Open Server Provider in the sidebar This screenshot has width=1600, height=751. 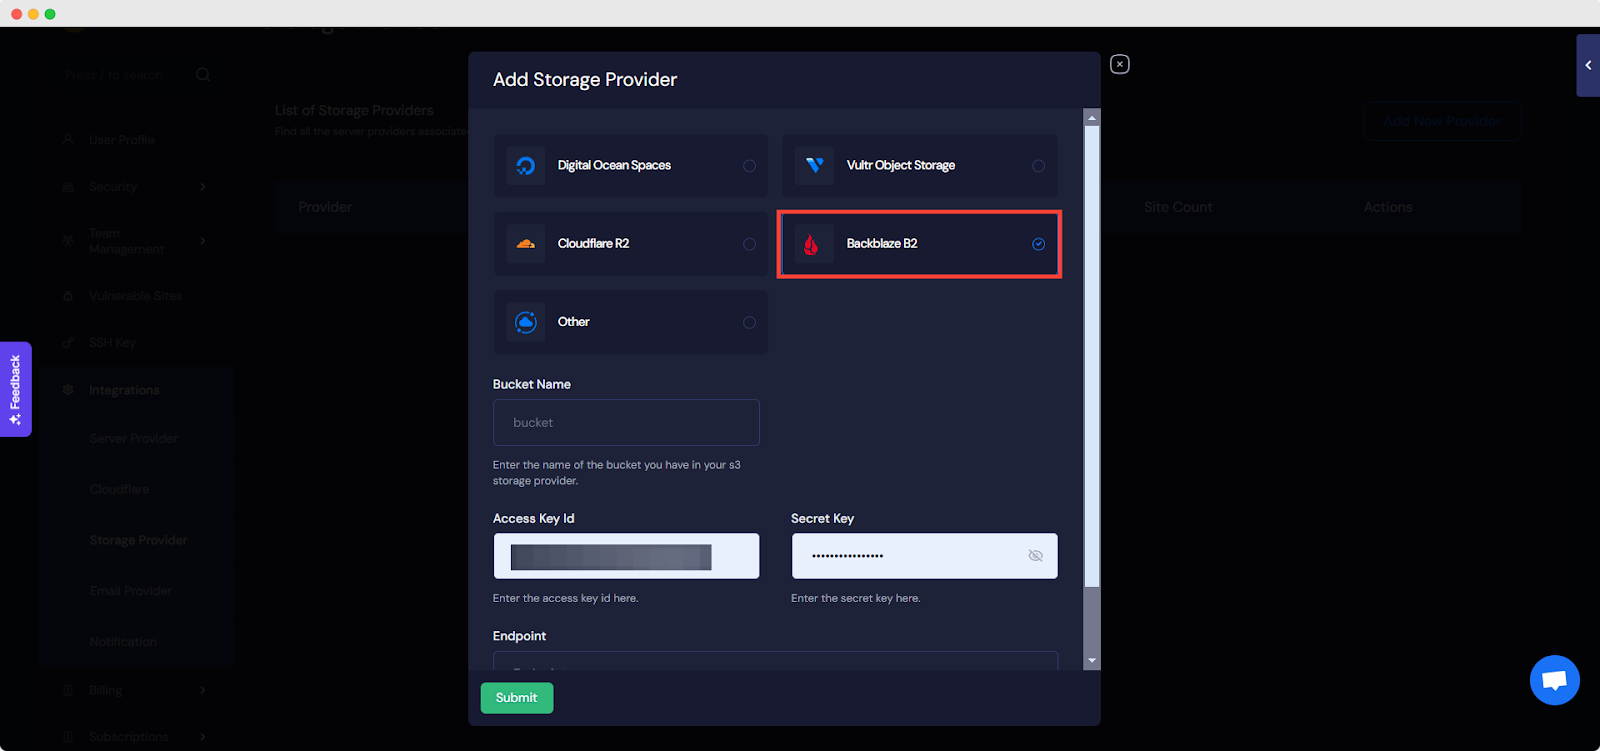[x=134, y=438]
